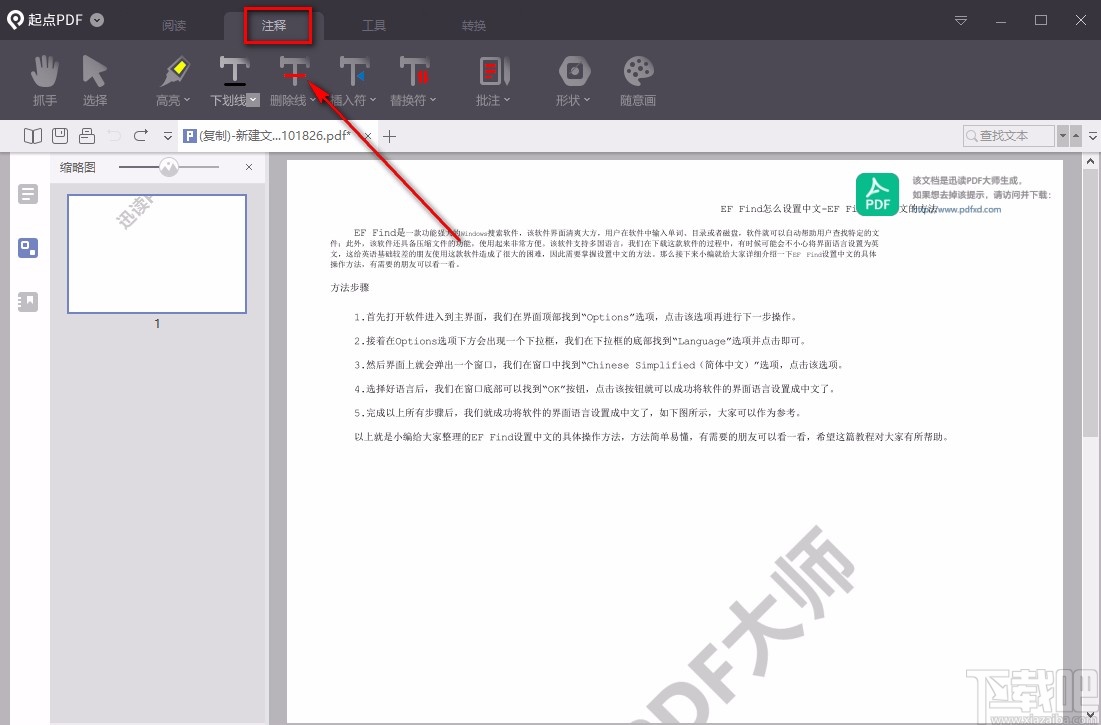The height and width of the screenshot is (725, 1101).
Task: Close the 缩略图 thumbnail panel
Action: [249, 167]
